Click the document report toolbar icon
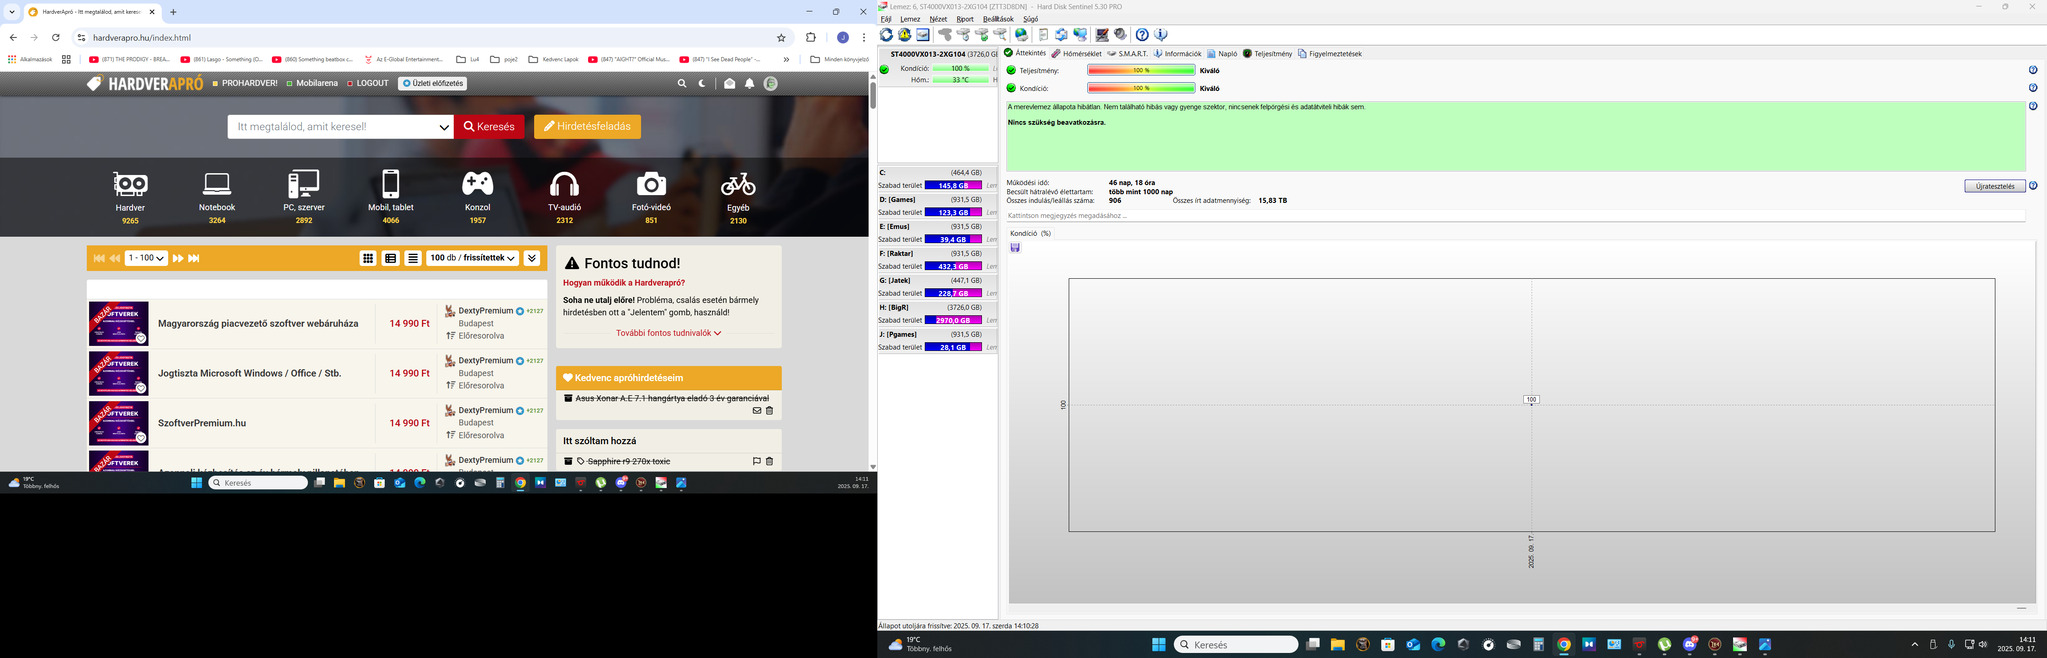This screenshot has height=658, width=2047. [1043, 35]
